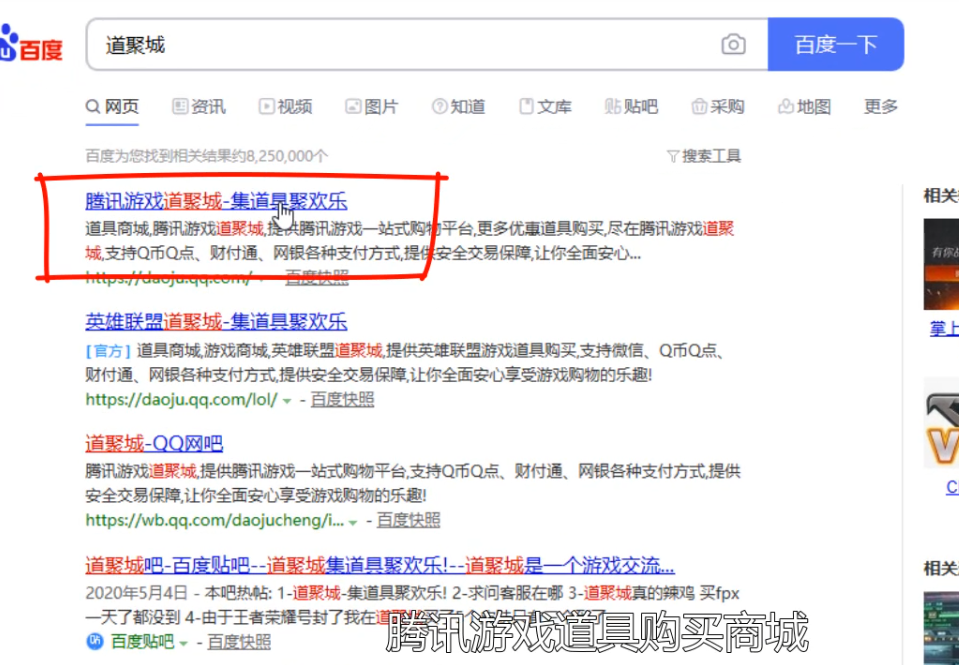Open first related thumbnail in right sidebar
The image size is (959, 665).
click(x=941, y=264)
